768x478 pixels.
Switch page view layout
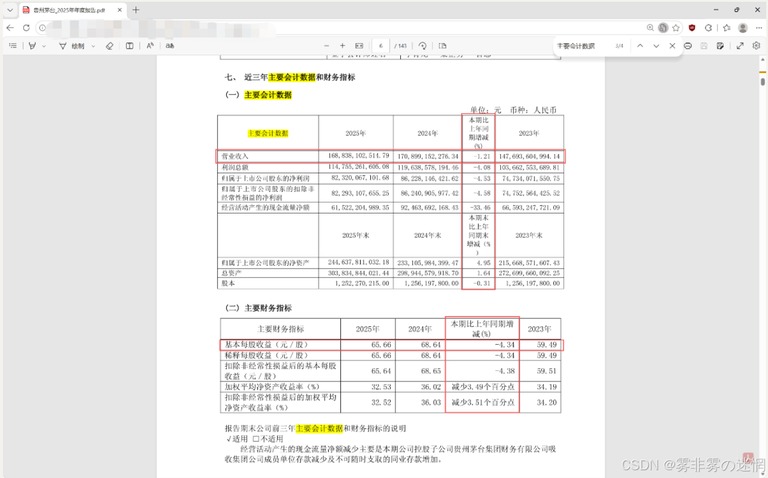click(x=129, y=46)
